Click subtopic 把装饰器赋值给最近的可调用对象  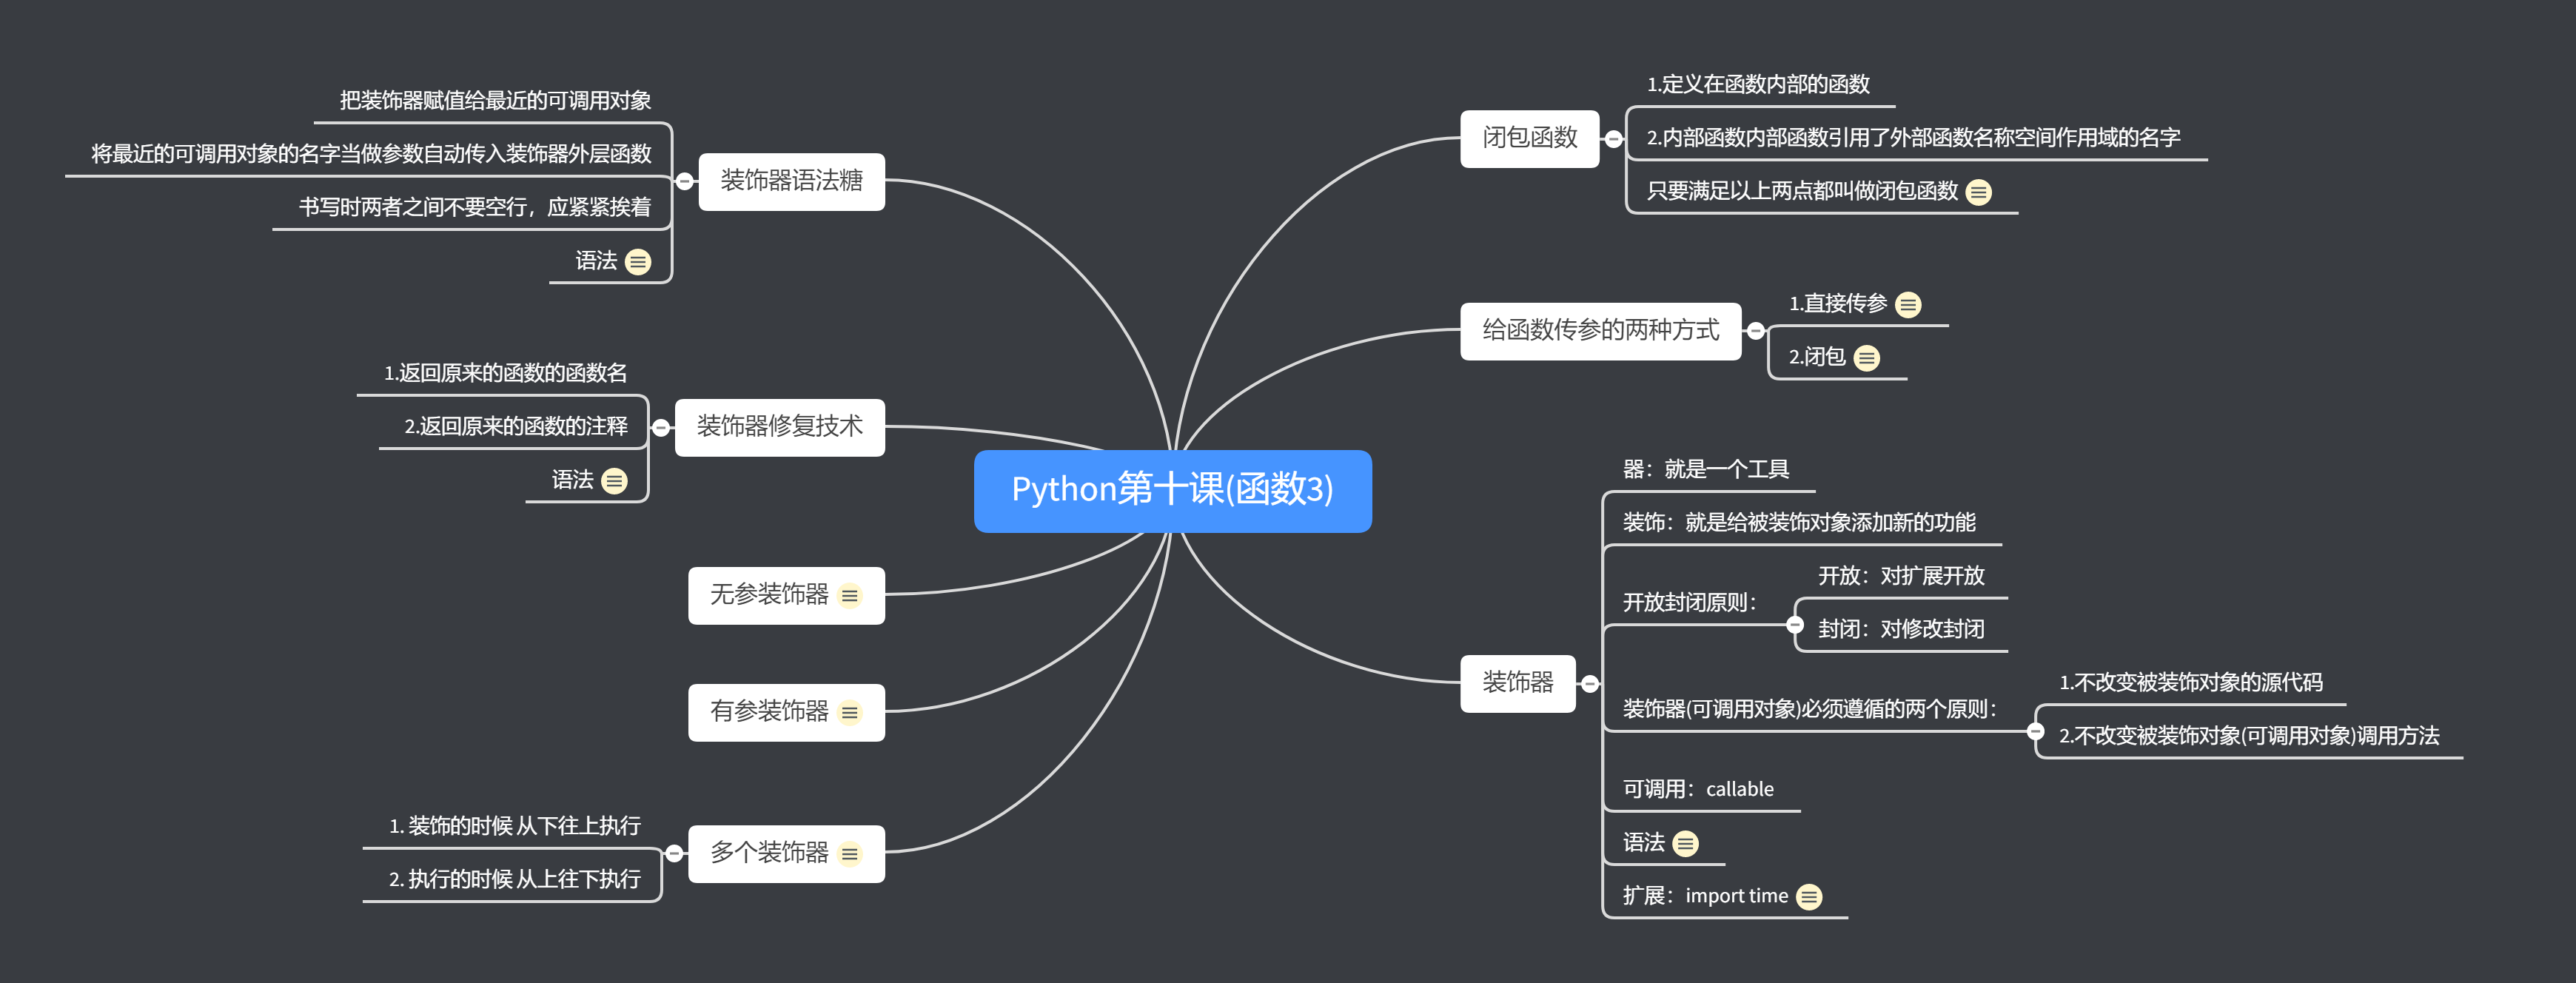495,101
